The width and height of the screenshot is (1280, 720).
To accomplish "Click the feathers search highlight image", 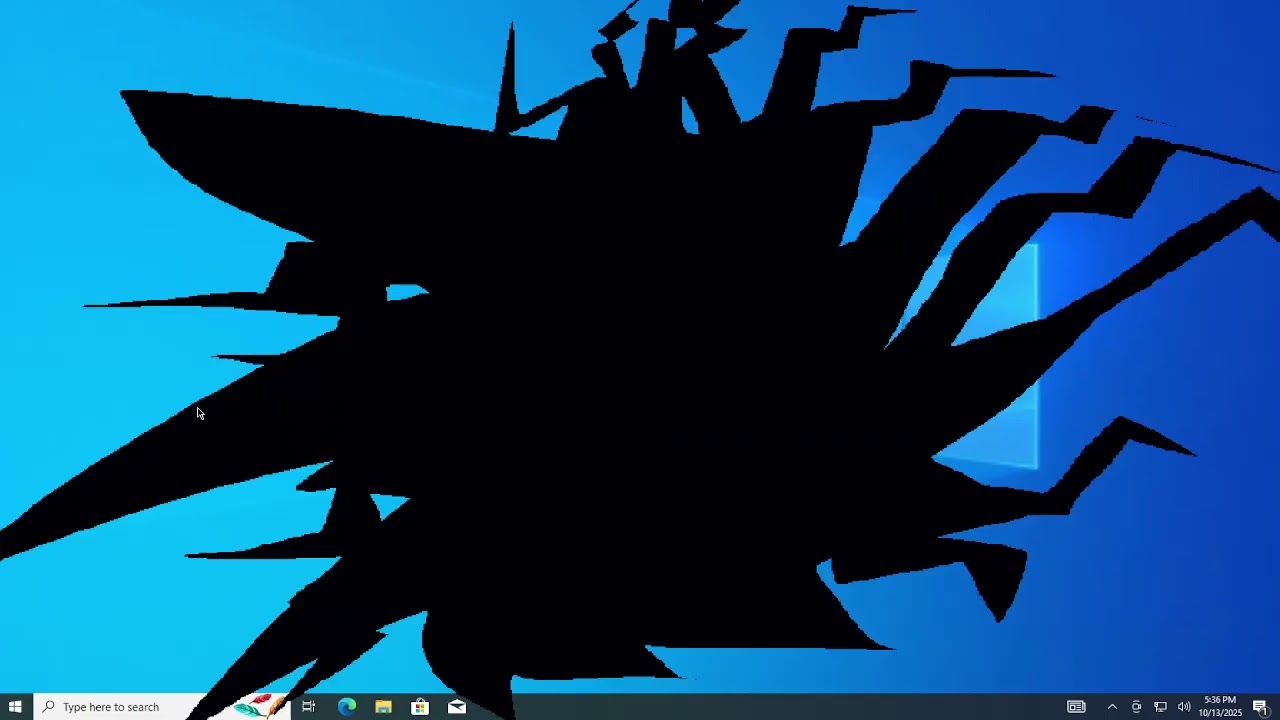I will pyautogui.click(x=258, y=706).
